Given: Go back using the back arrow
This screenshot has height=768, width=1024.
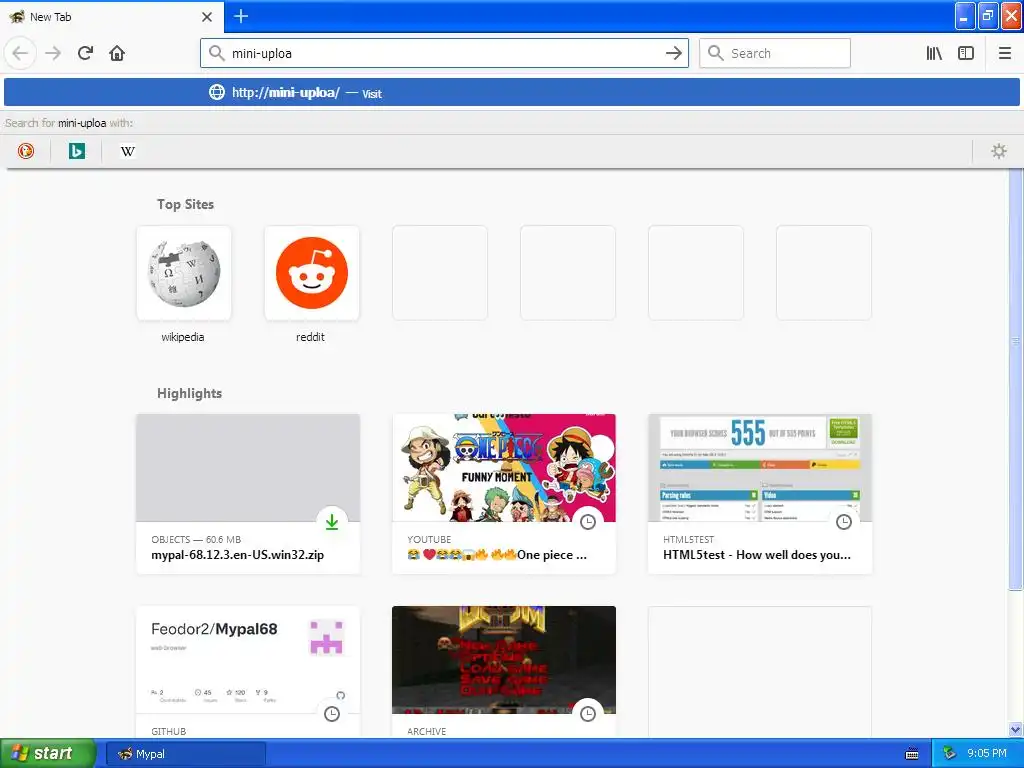Looking at the screenshot, I should coord(20,54).
